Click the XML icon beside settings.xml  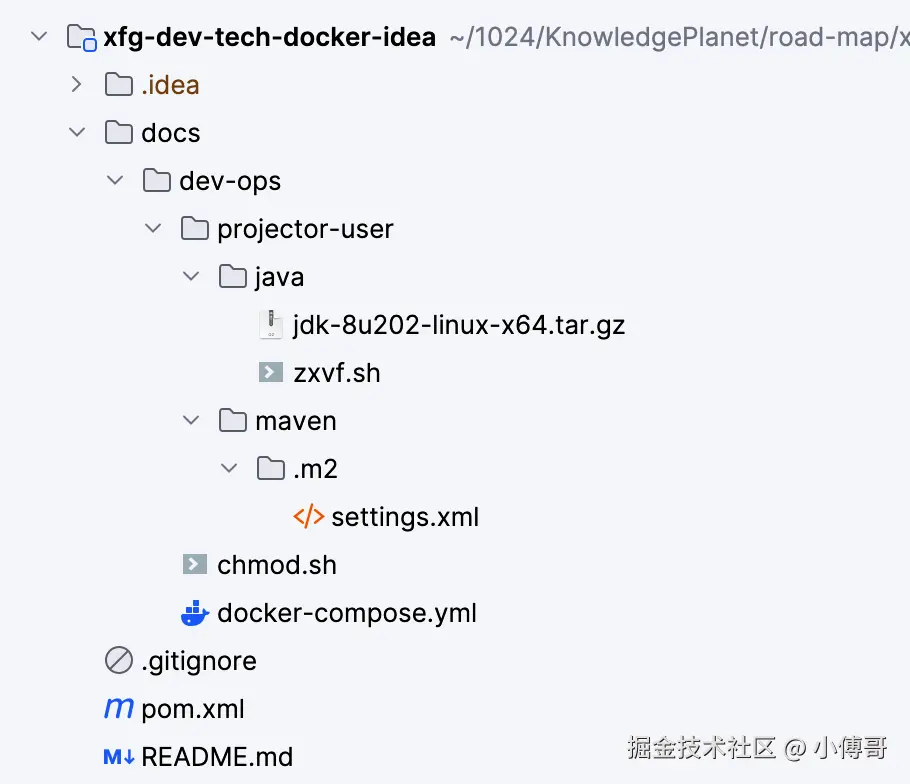(308, 517)
